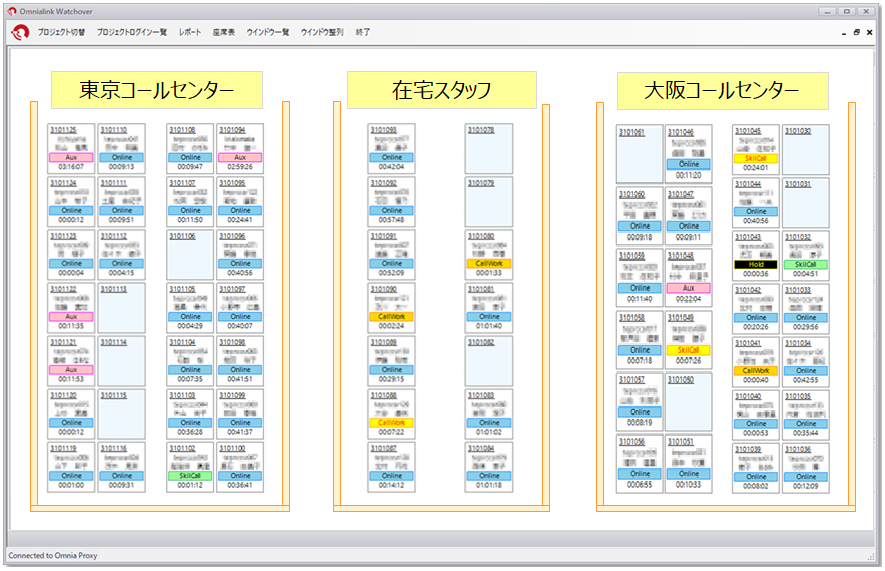Open seat ID link 3101036
Screen dimensions: 885x571
click(798, 450)
